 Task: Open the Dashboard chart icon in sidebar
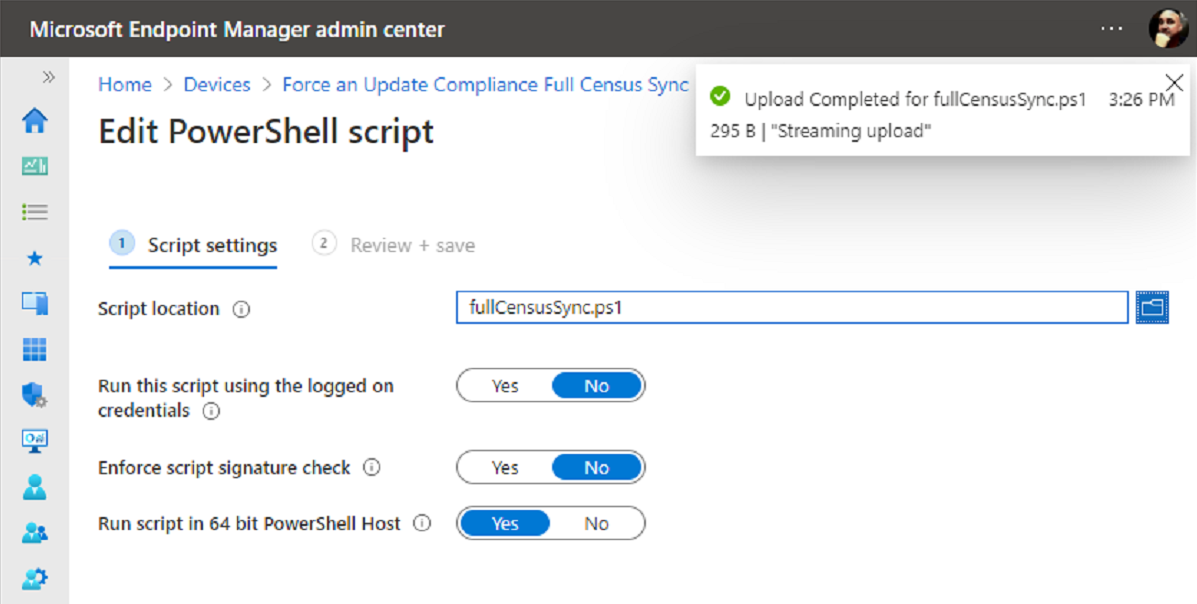coord(34,166)
